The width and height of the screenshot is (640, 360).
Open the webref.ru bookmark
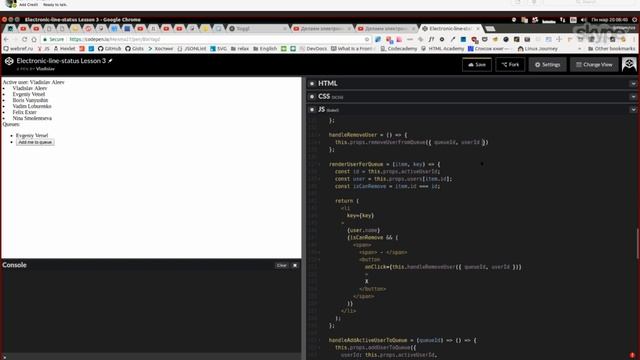pos(18,49)
